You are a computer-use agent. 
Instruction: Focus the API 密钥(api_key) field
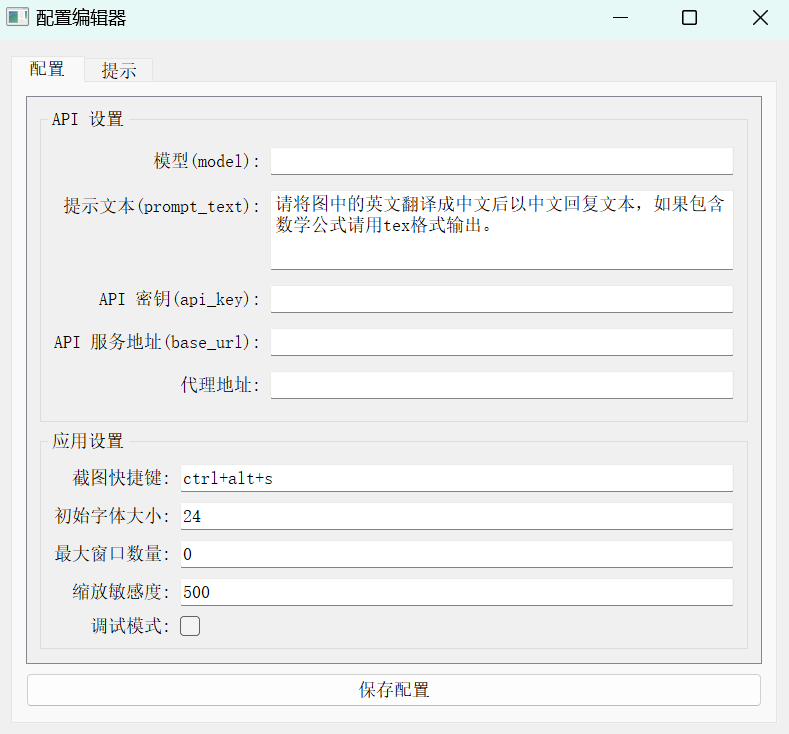[502, 299]
